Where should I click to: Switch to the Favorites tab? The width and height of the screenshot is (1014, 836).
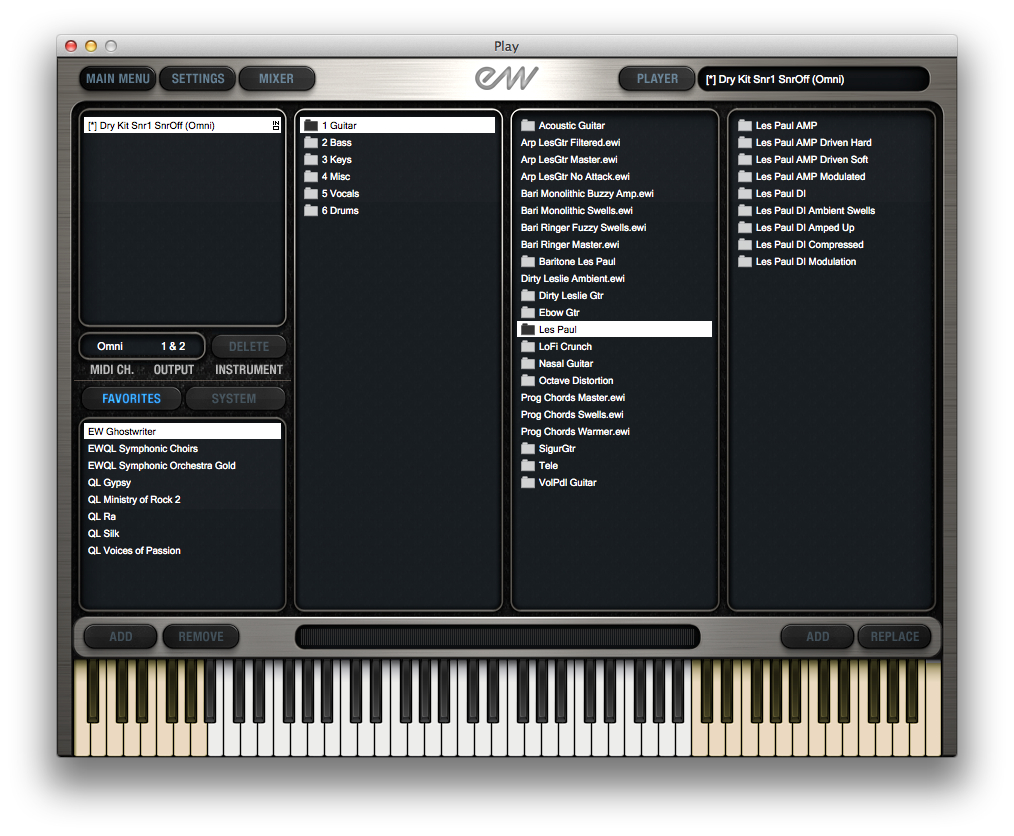pos(131,399)
